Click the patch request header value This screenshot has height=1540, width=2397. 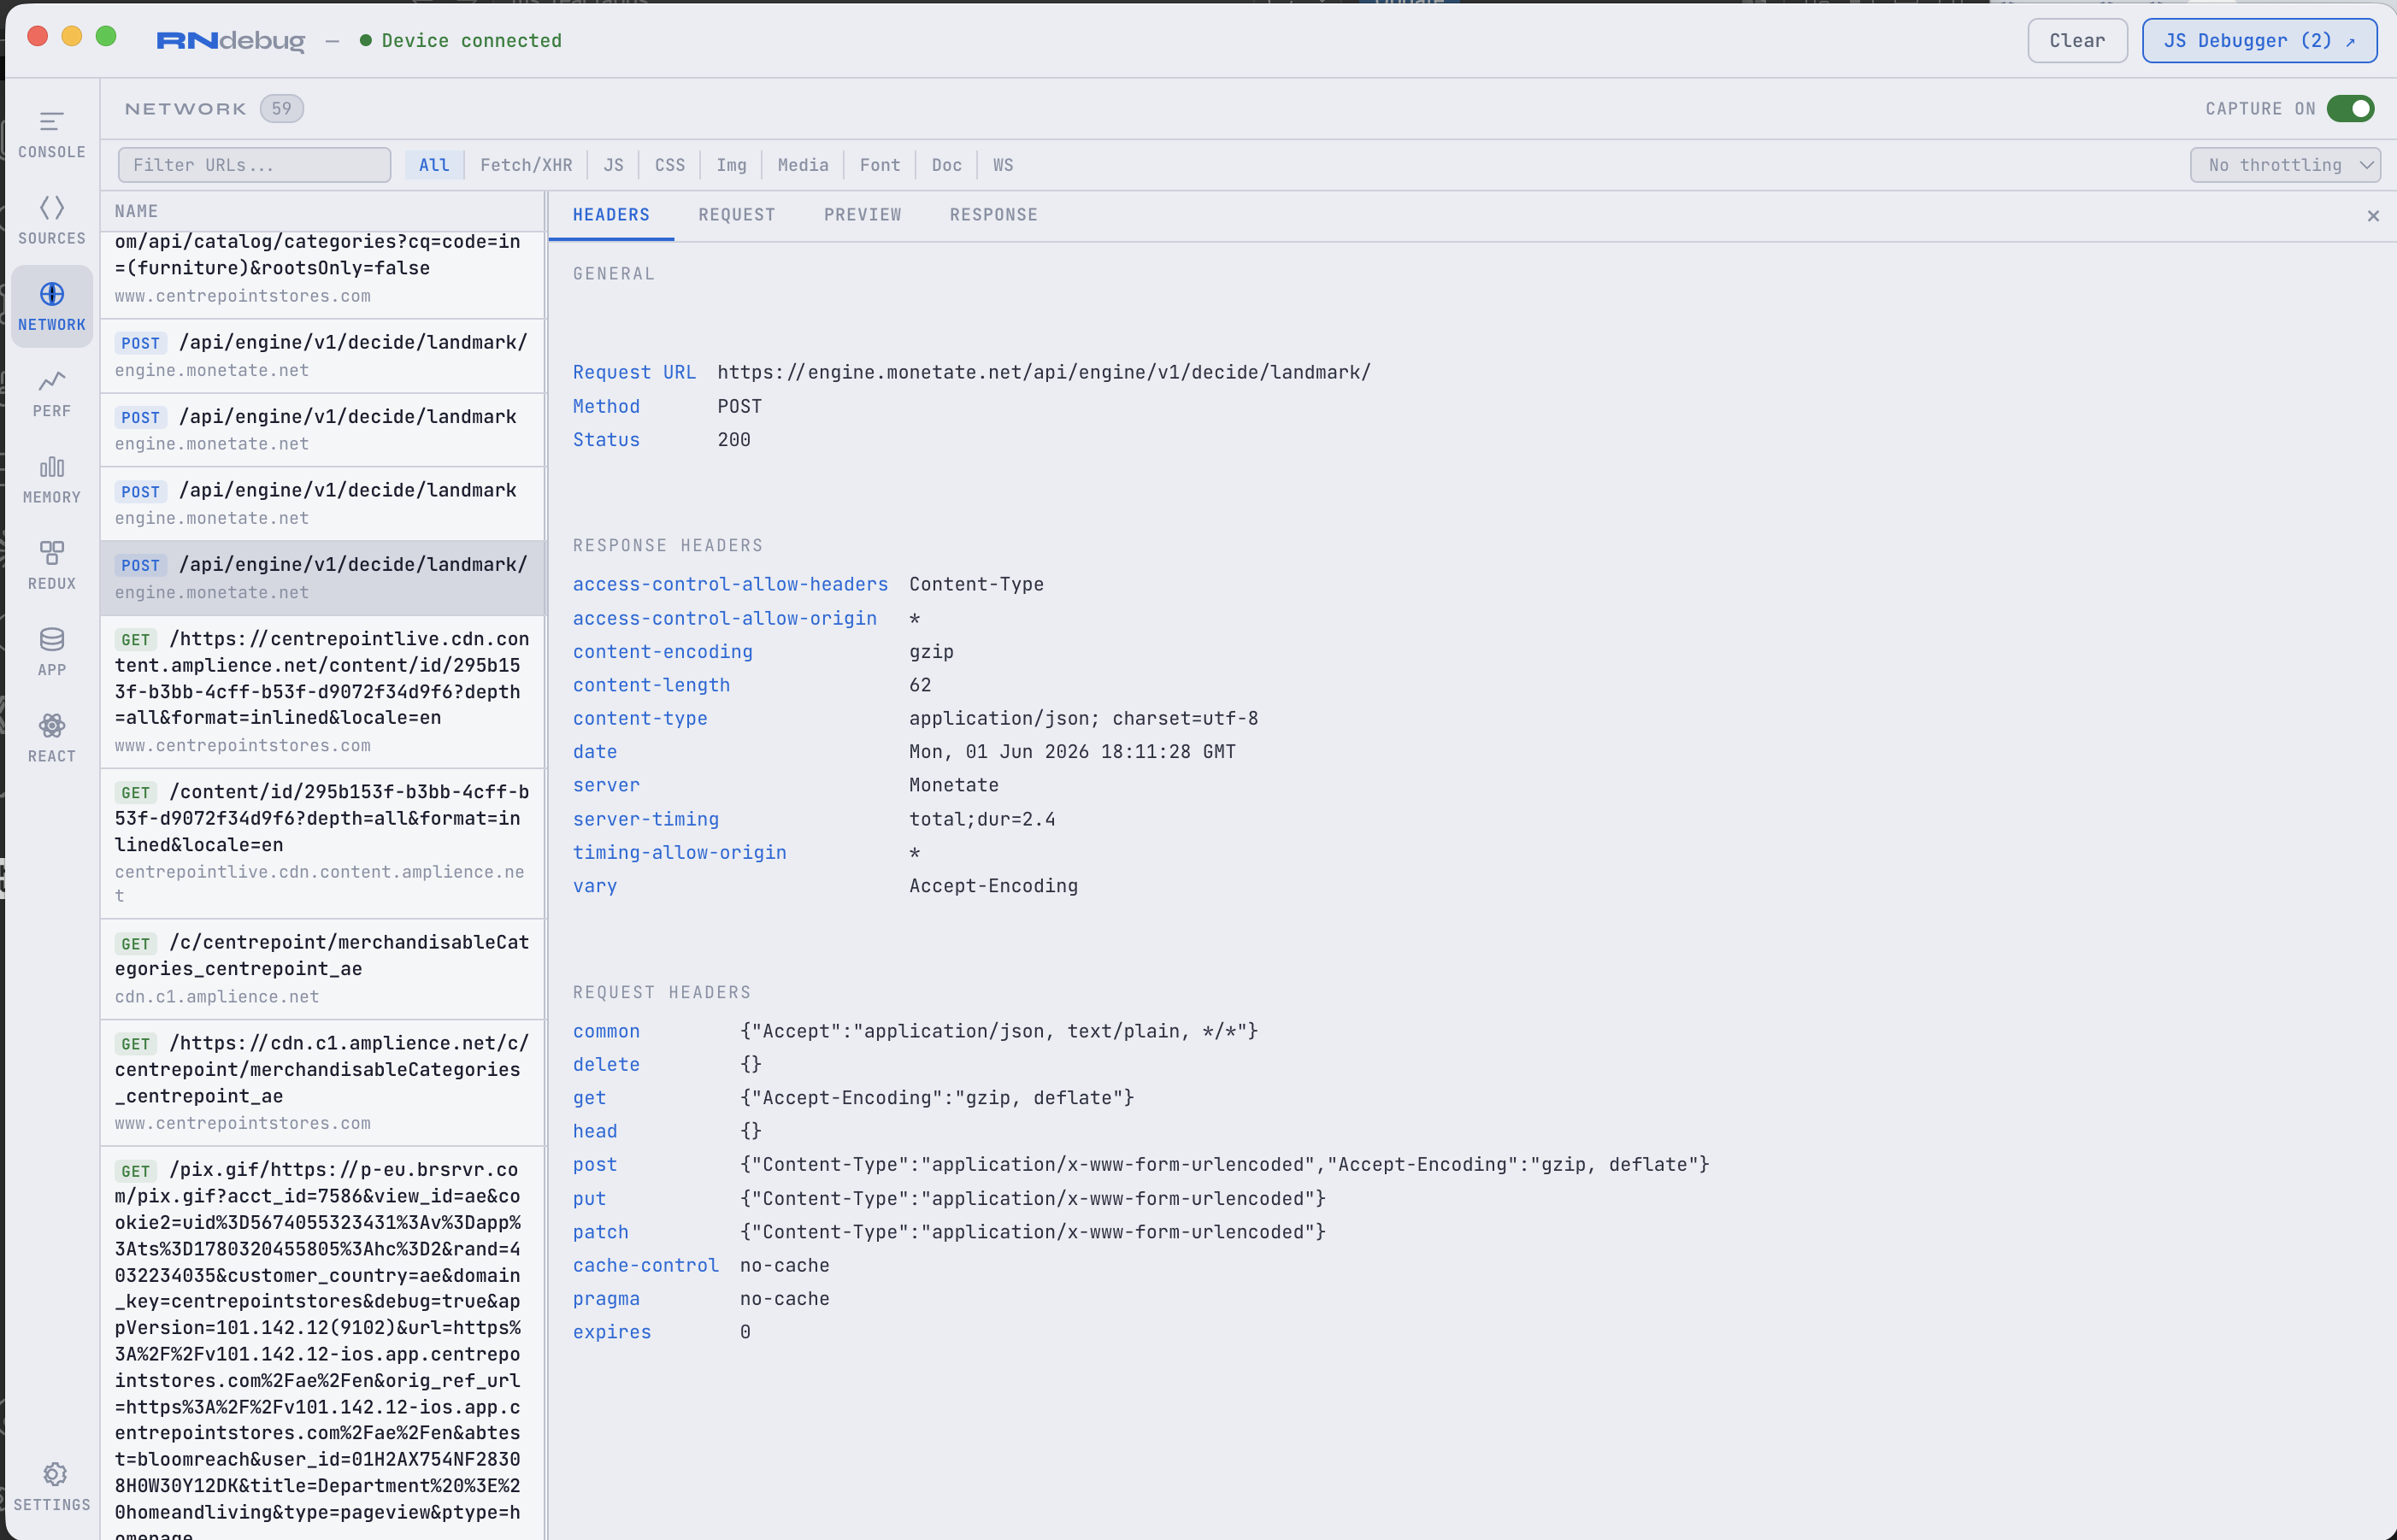click(1033, 1232)
